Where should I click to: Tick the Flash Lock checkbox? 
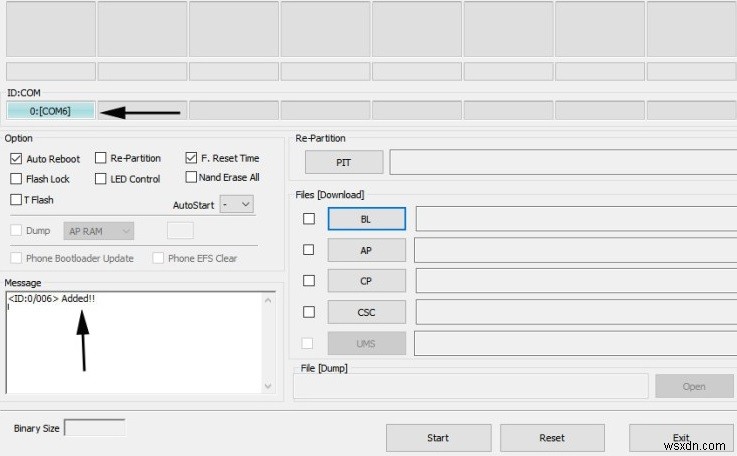(16, 179)
